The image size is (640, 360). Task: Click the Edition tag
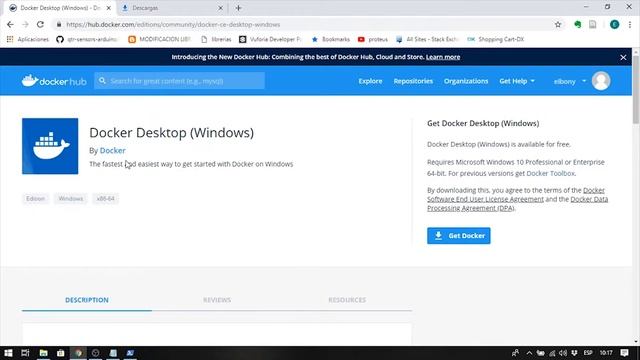pyautogui.click(x=36, y=199)
